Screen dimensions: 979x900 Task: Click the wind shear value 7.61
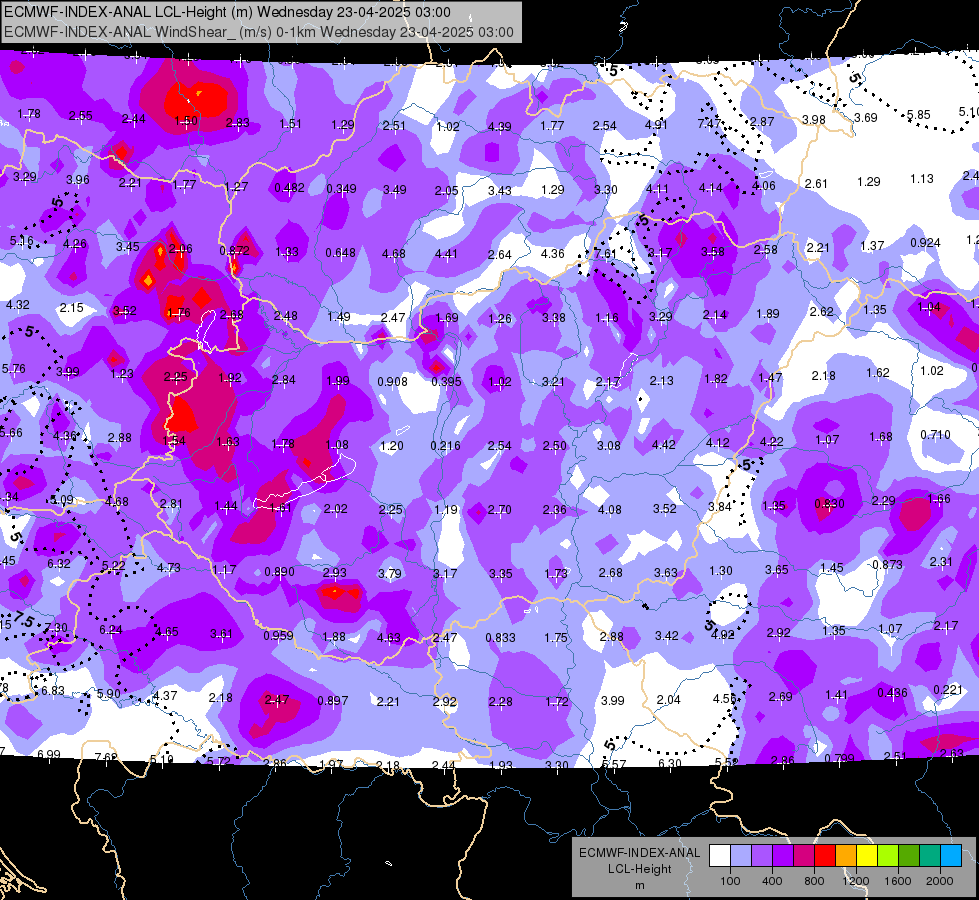tap(605, 254)
